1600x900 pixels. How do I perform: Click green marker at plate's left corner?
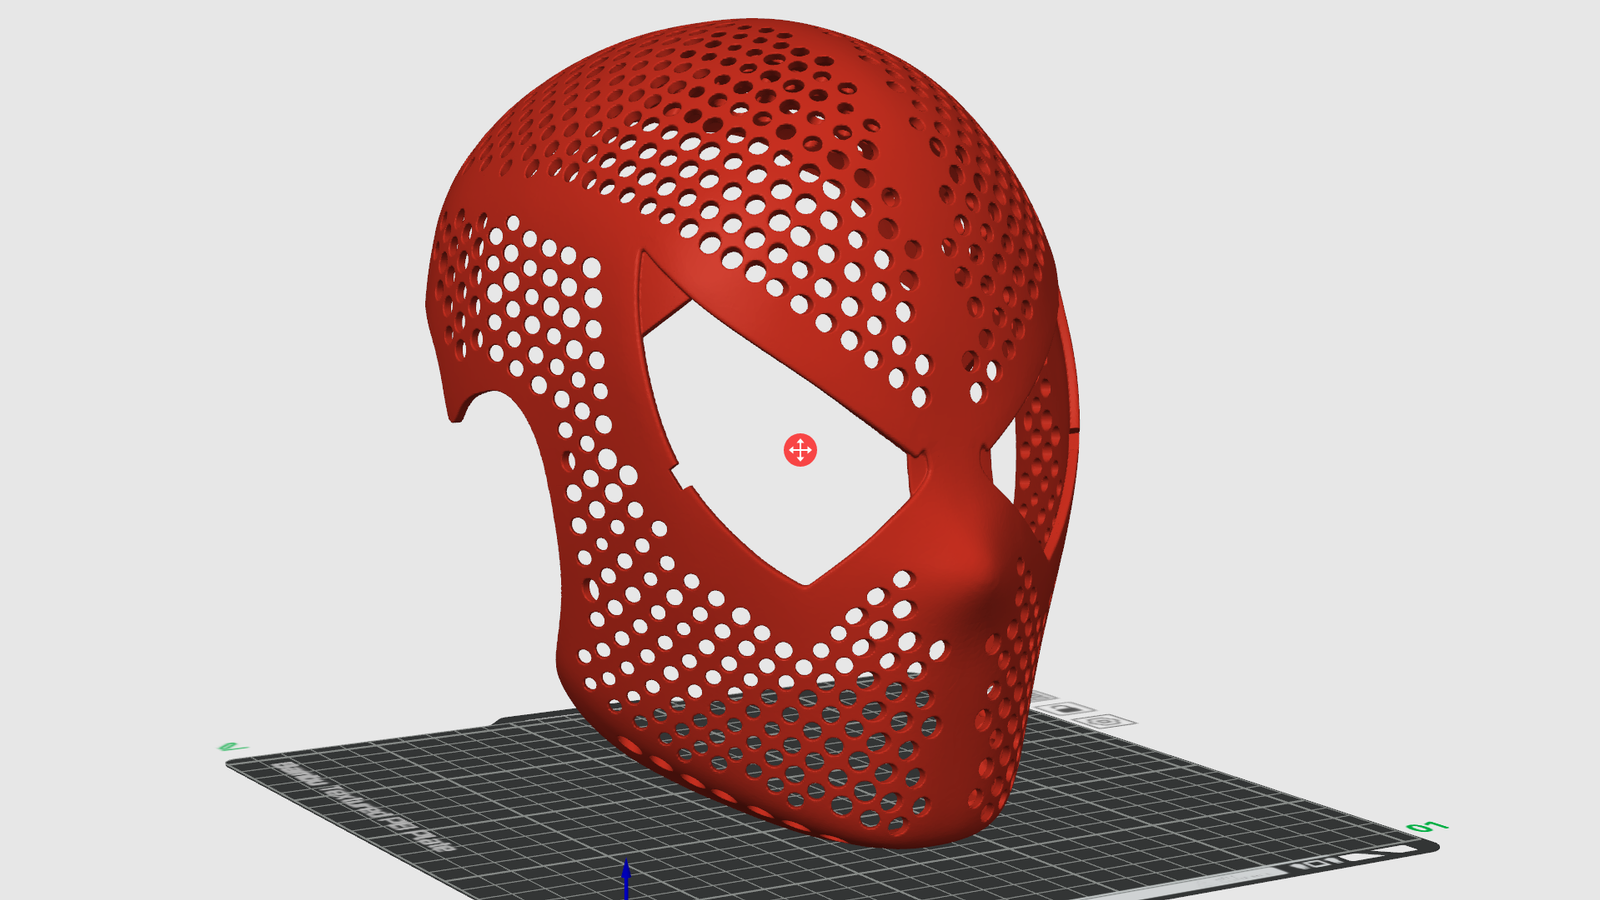(x=232, y=747)
